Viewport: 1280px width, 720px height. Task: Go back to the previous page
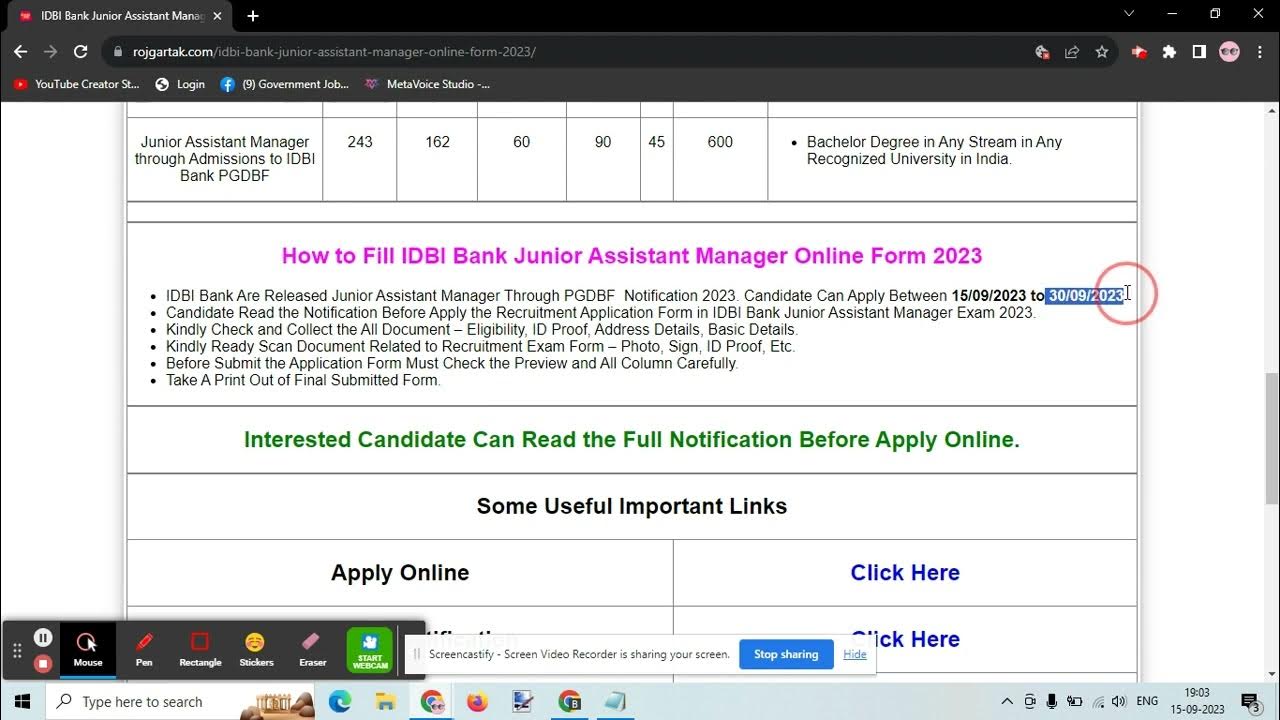[x=20, y=52]
